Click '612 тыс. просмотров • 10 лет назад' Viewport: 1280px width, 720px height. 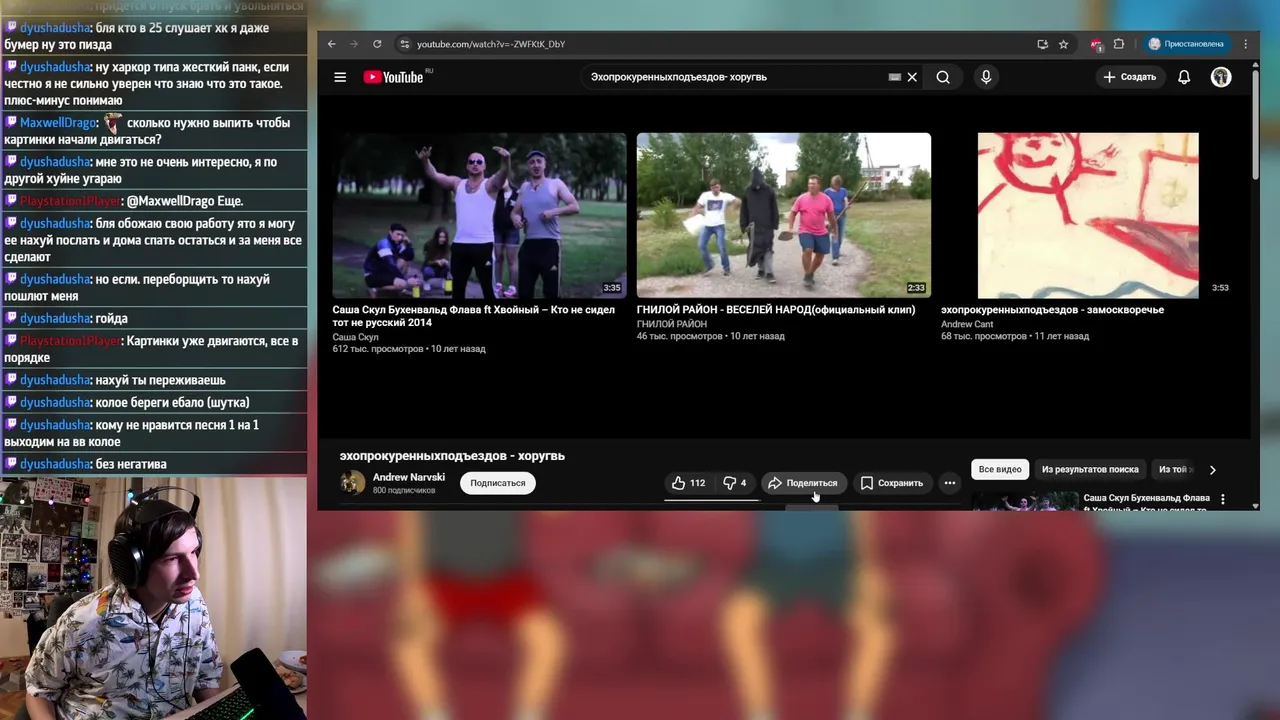point(409,349)
